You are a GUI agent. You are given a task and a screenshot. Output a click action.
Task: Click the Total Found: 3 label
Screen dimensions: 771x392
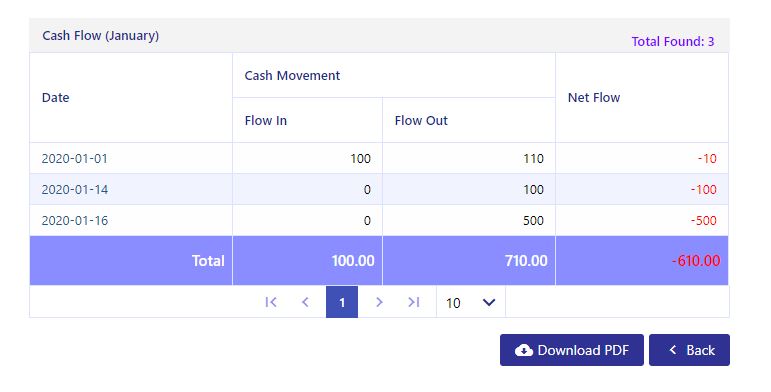point(673,41)
